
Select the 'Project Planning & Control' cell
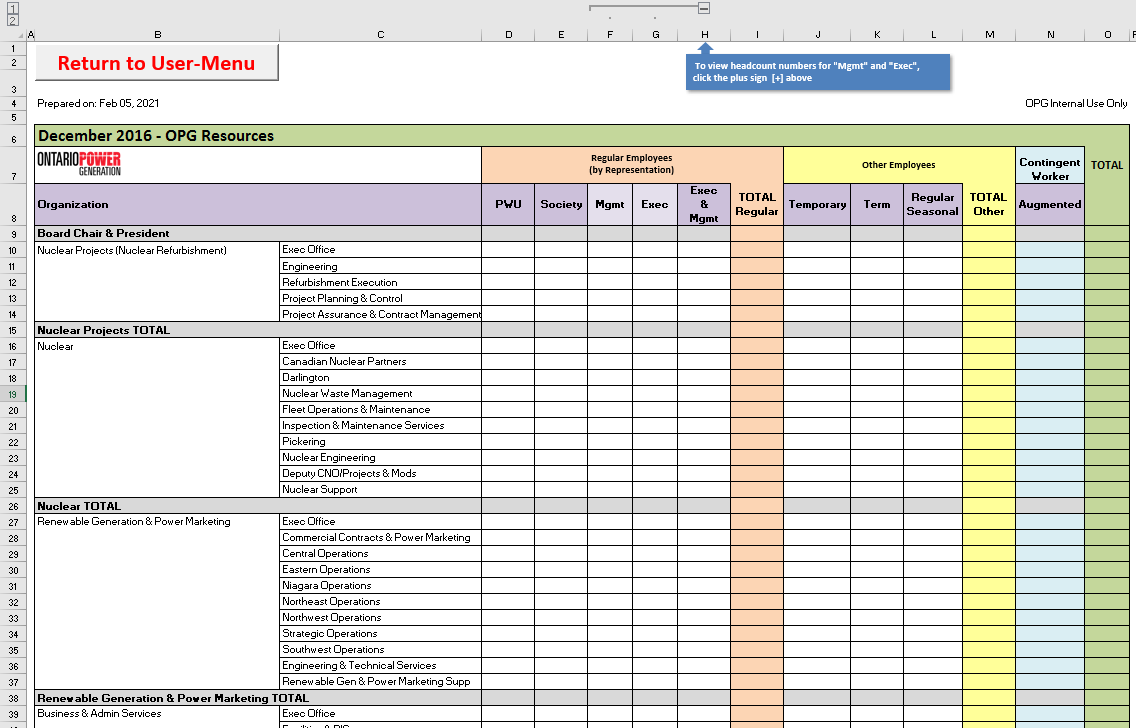tap(380, 298)
